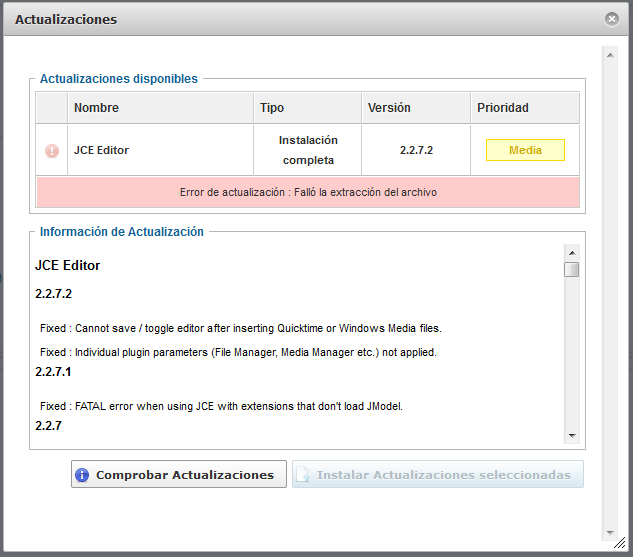This screenshot has height=557, width=633.
Task: Click the blue info icon on Comprobar Actualizaciones
Action: pyautogui.click(x=82, y=475)
